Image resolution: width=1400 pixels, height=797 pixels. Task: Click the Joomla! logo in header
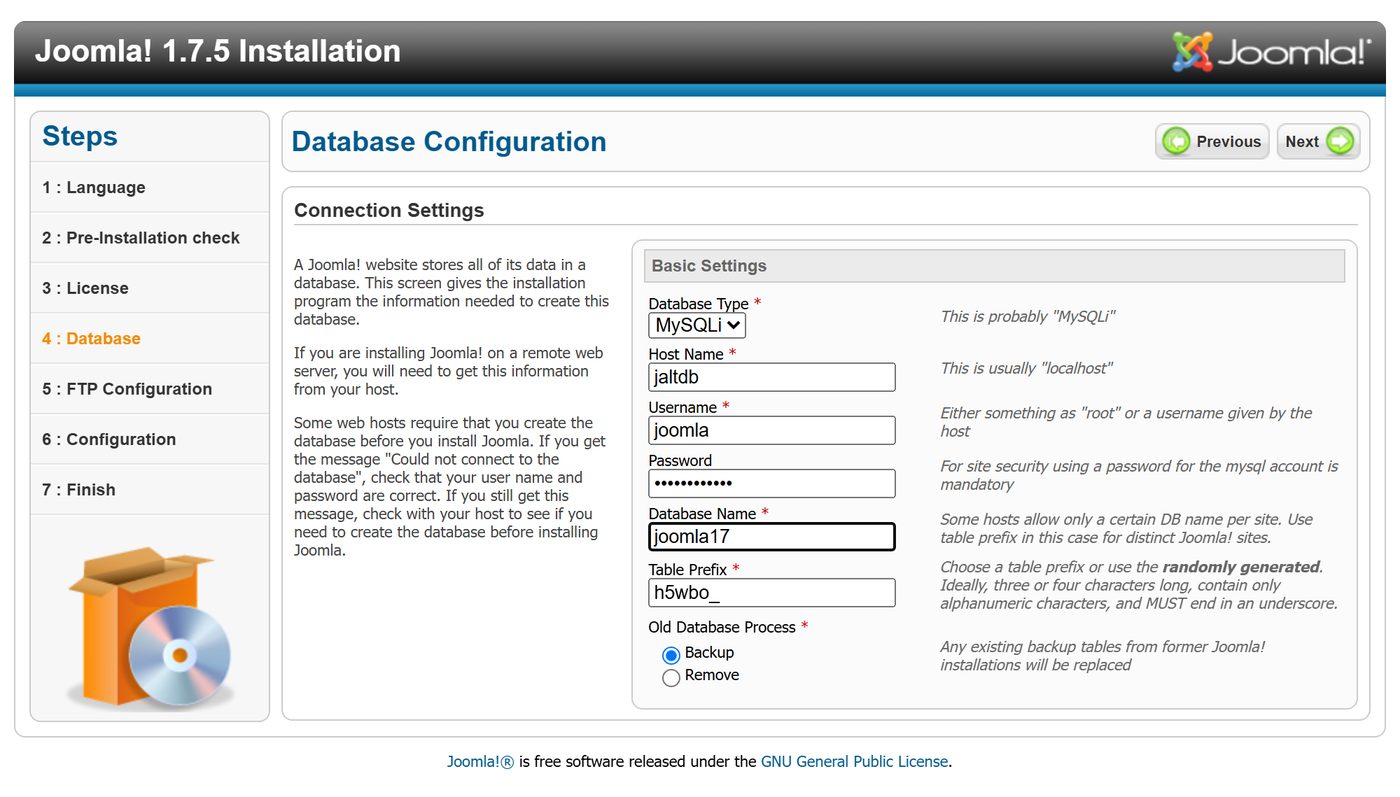click(x=1271, y=52)
